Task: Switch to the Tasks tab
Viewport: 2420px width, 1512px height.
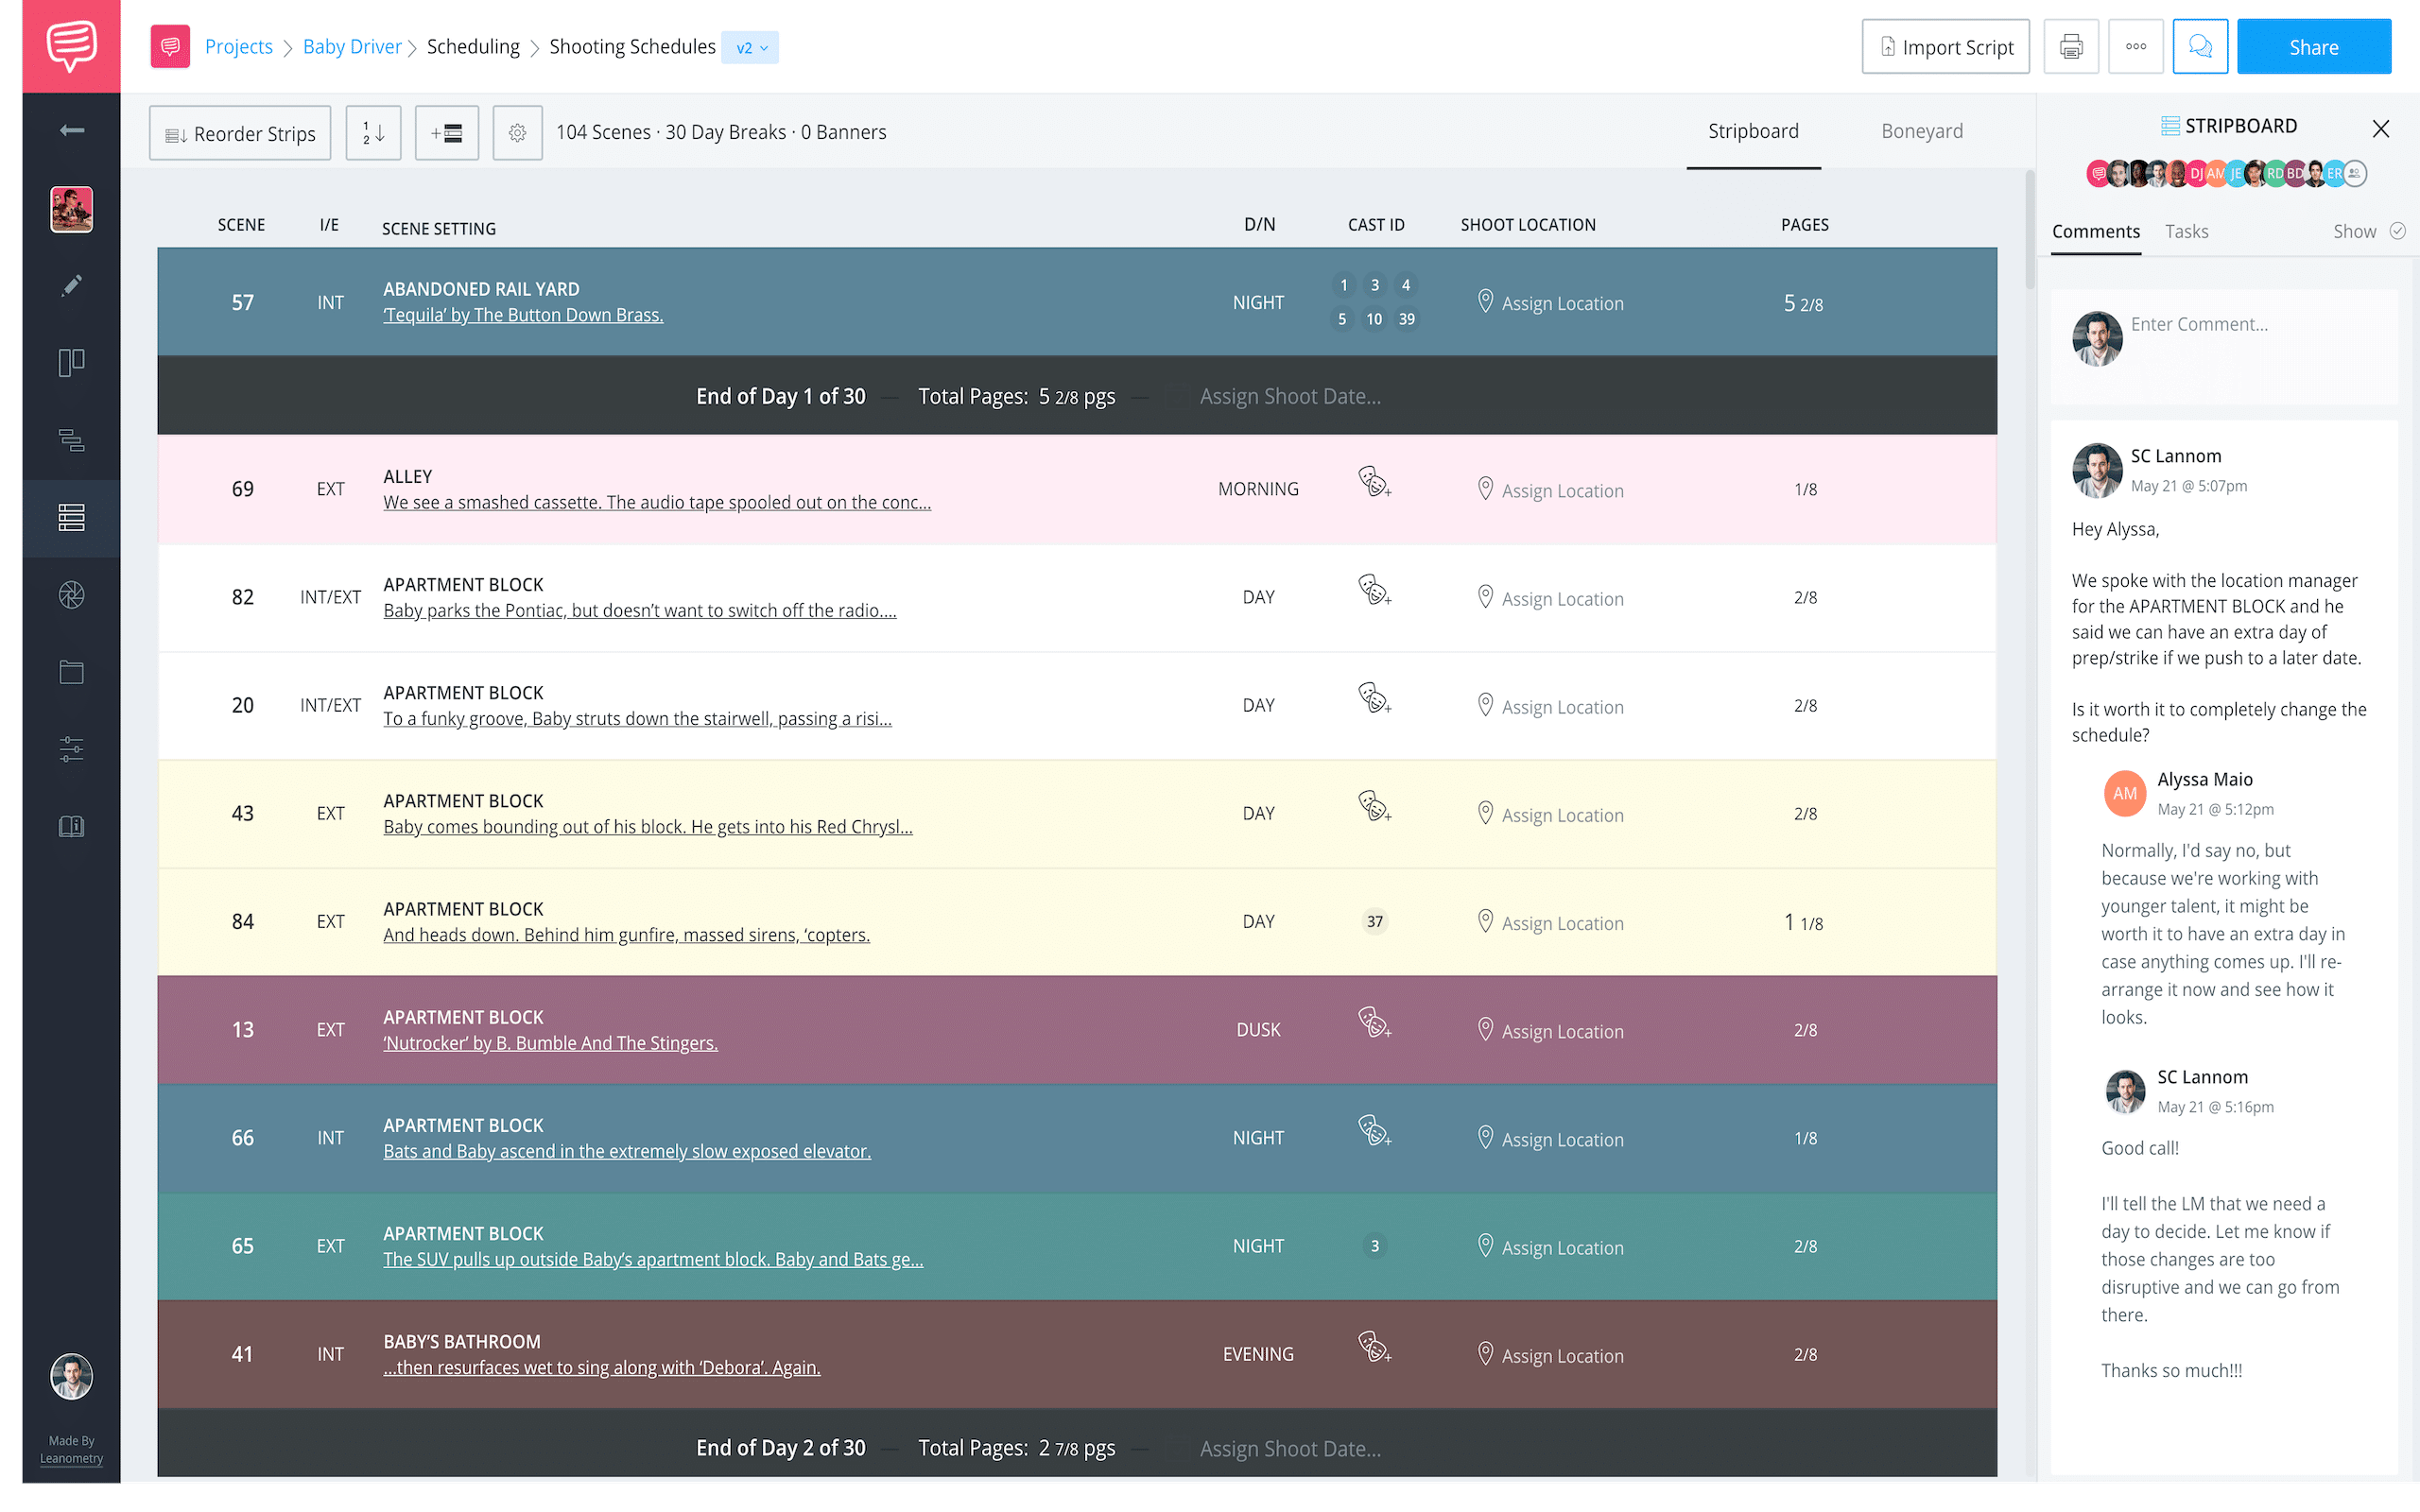Action: 2186,231
